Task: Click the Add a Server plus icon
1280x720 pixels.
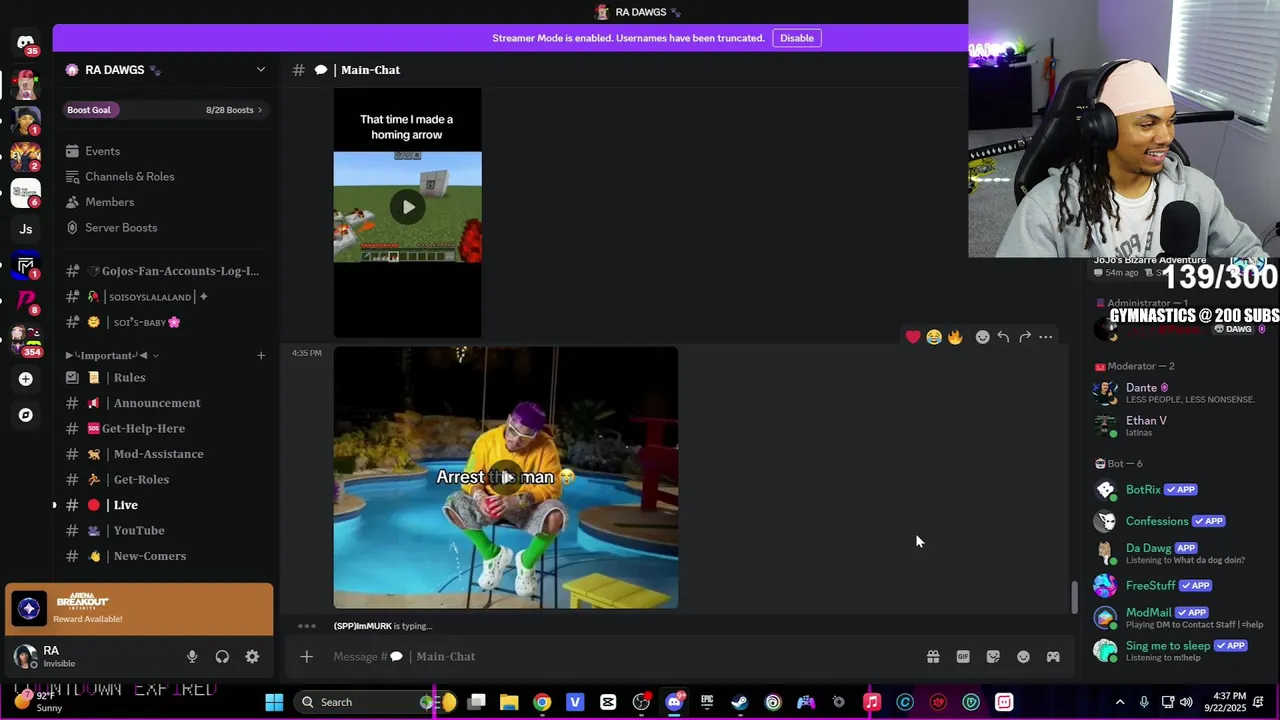Action: pos(26,379)
